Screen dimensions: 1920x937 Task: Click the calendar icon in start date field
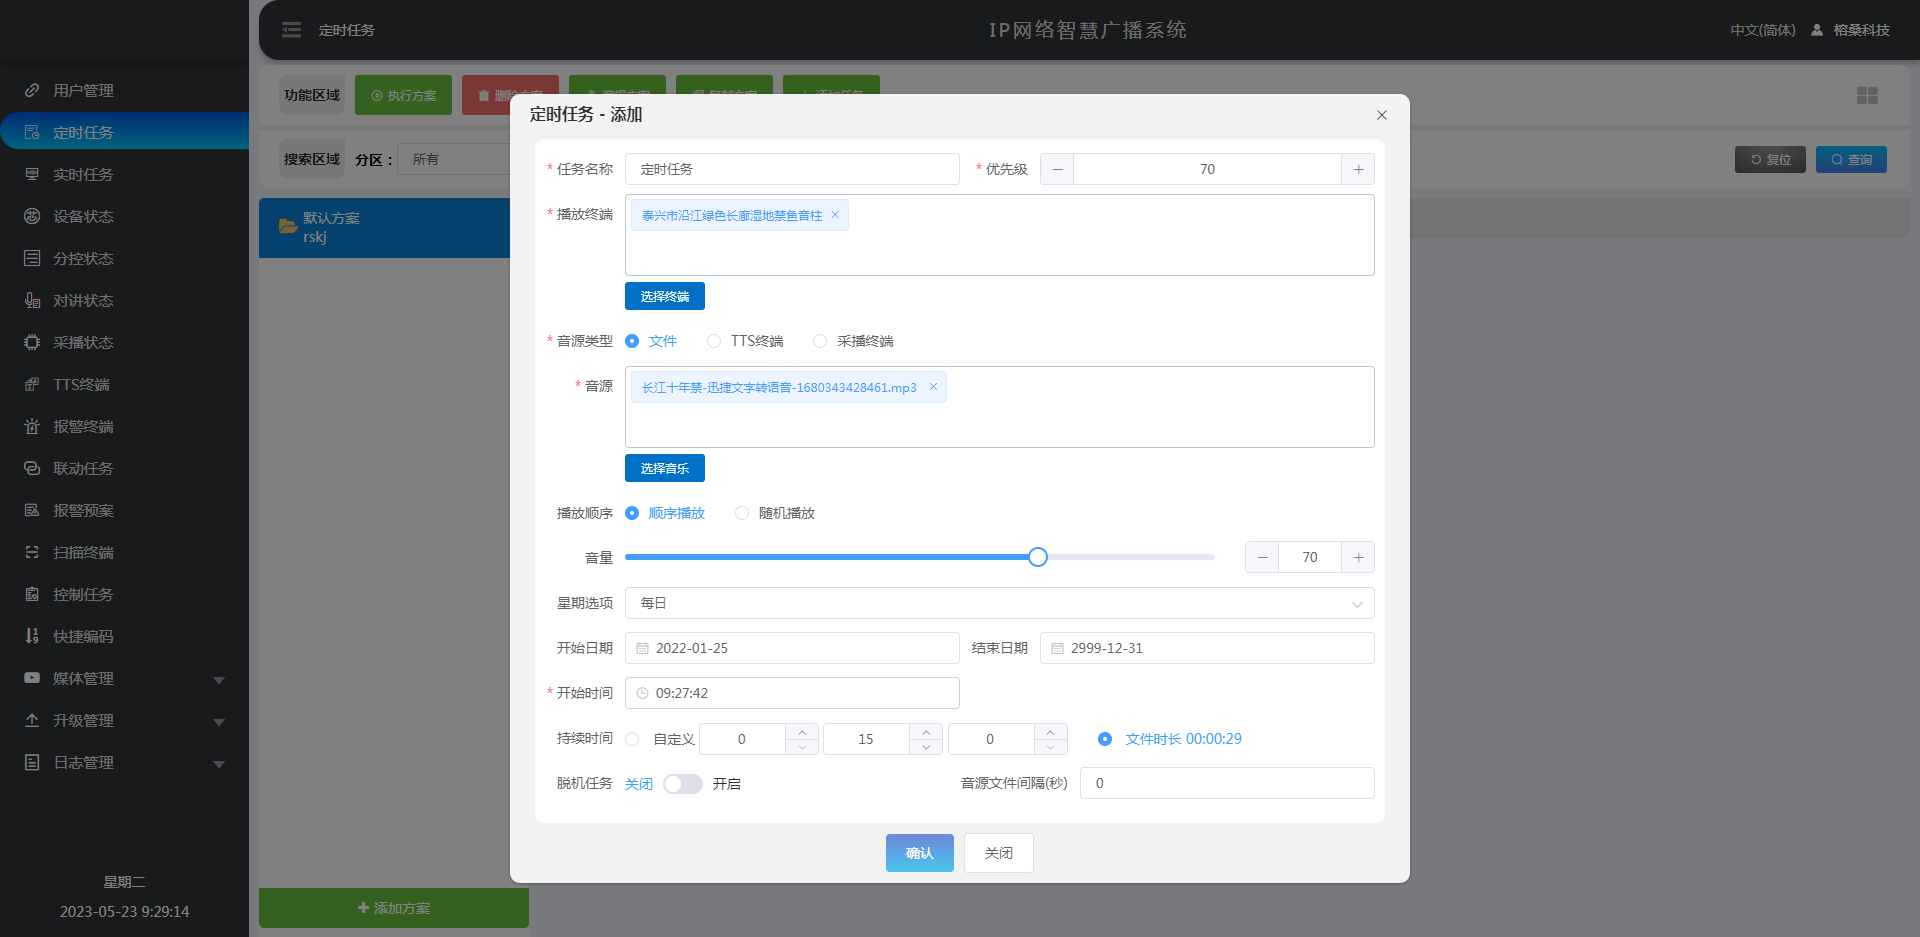tap(643, 648)
